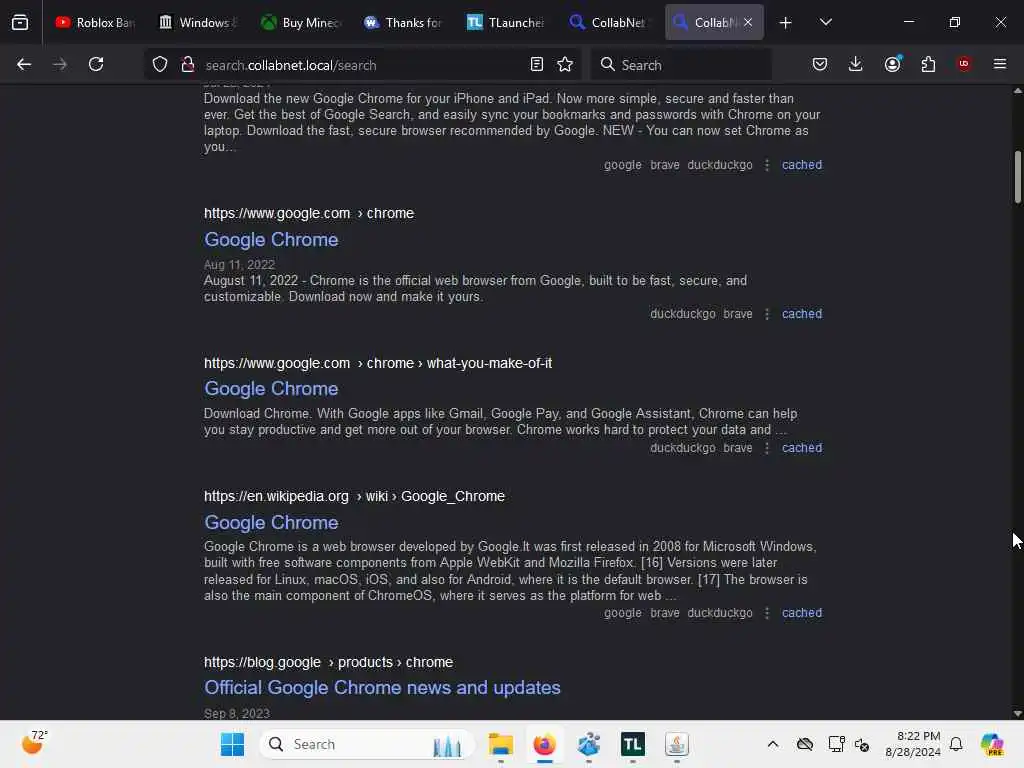1024x768 pixels.
Task: Open notification bell in taskbar
Action: click(956, 744)
